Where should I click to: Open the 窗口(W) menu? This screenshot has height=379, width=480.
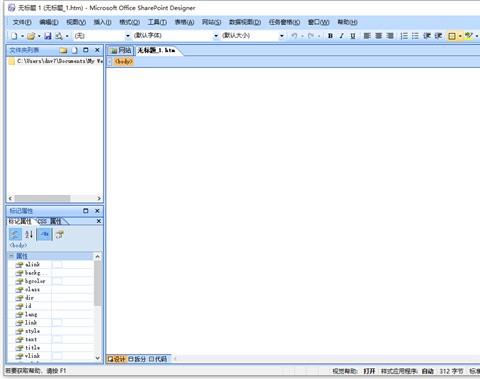click(318, 22)
